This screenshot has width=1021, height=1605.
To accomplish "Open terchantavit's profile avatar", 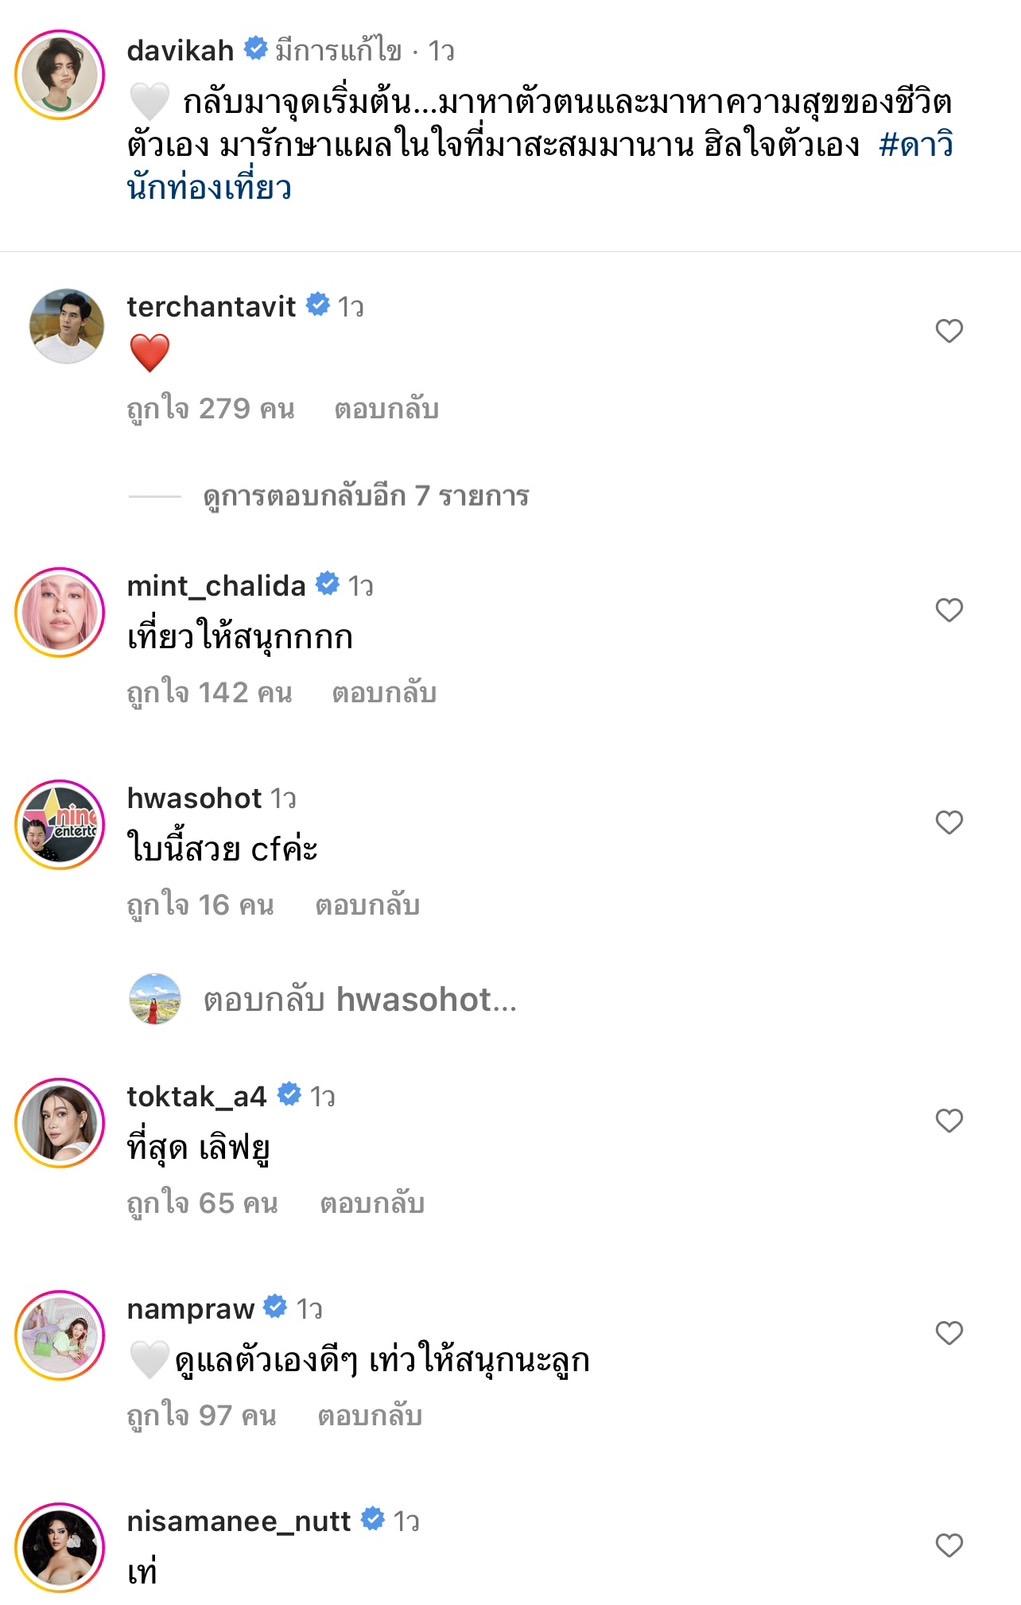I will coord(67,326).
